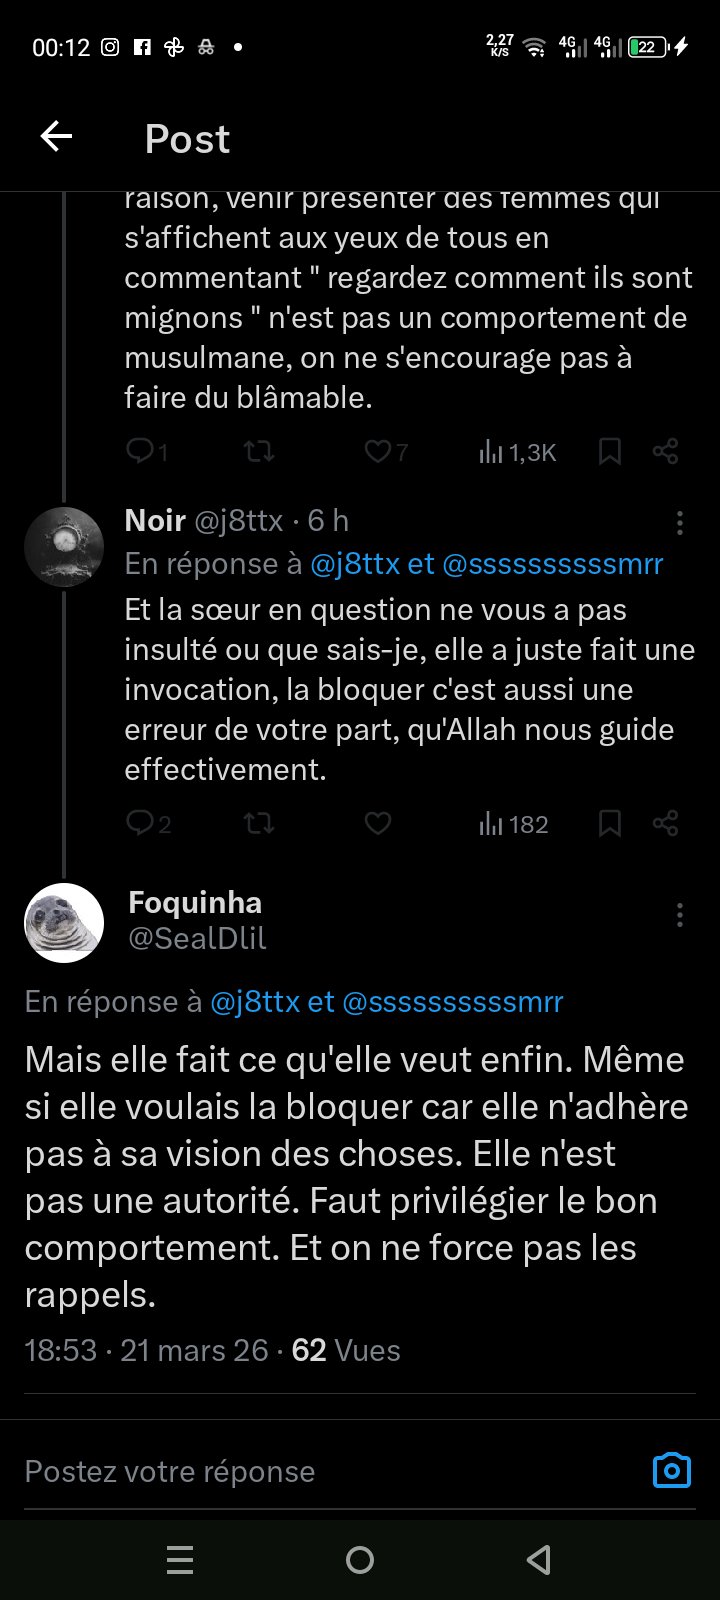The image size is (720, 1600).
Task: Open more options menu for Noir's reply
Action: tap(679, 522)
